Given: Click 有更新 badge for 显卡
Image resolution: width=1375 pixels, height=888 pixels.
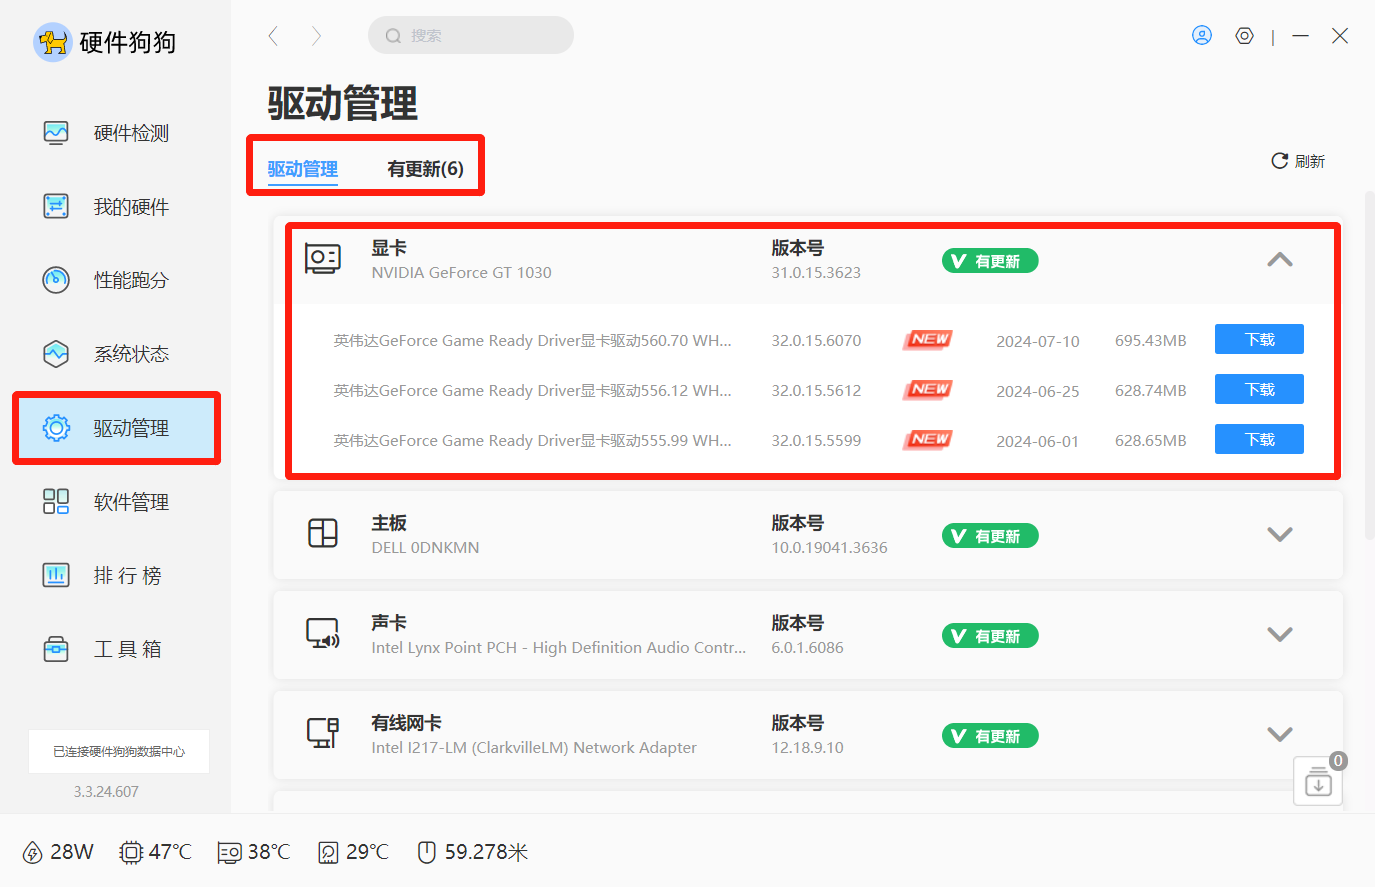Looking at the screenshot, I should click(x=990, y=261).
